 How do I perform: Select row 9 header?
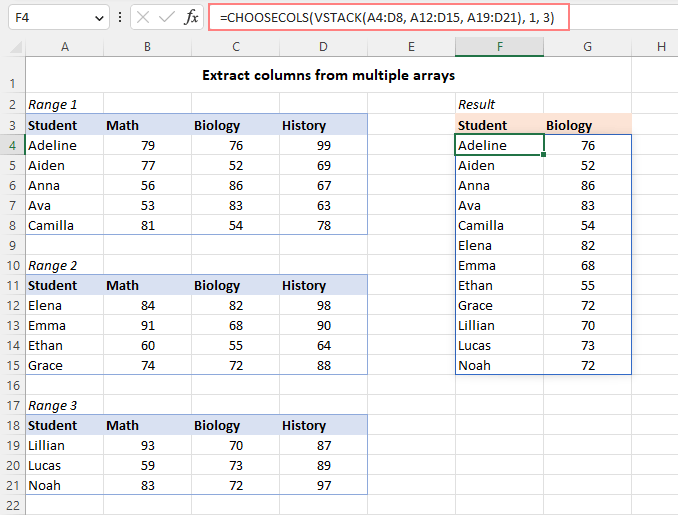(13, 246)
